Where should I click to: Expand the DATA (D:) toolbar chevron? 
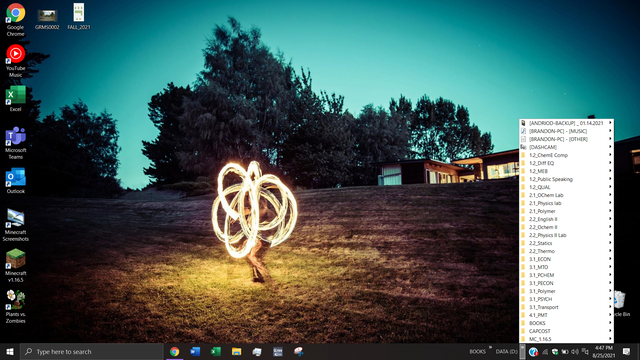pyautogui.click(x=522, y=351)
